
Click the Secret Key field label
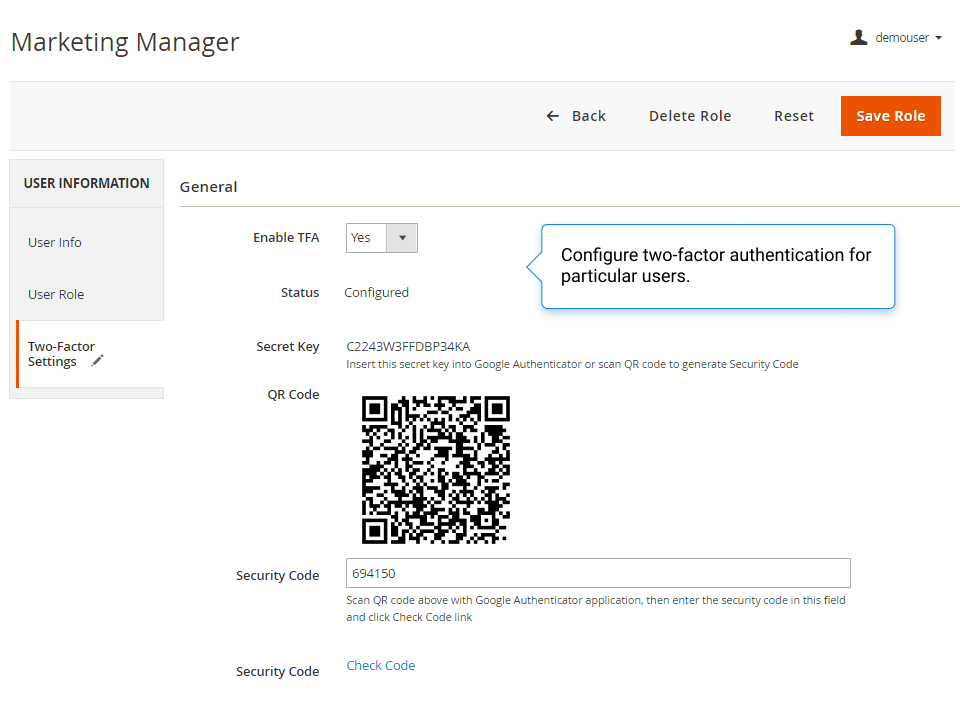(288, 346)
